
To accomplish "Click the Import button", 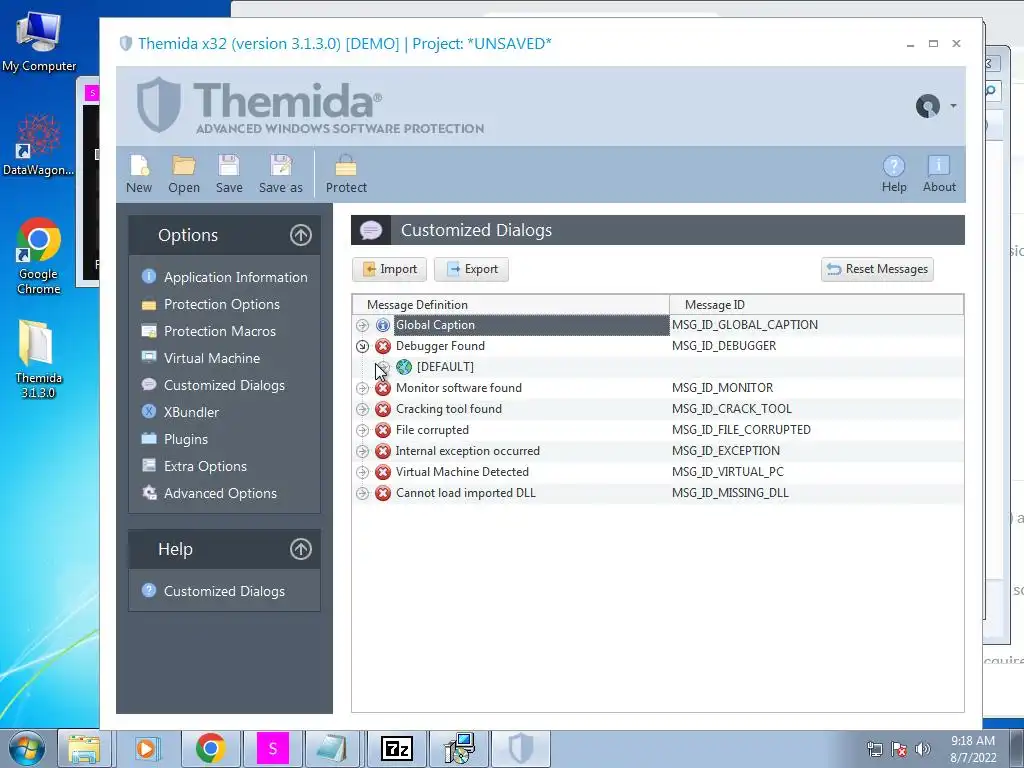I will [389, 269].
